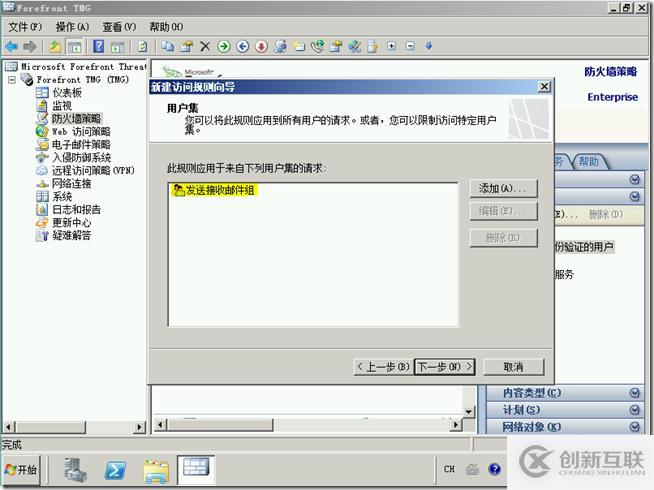This screenshot has height=490, width=654.
Task: Open the file explorer taskbar icon
Action: pos(156,470)
